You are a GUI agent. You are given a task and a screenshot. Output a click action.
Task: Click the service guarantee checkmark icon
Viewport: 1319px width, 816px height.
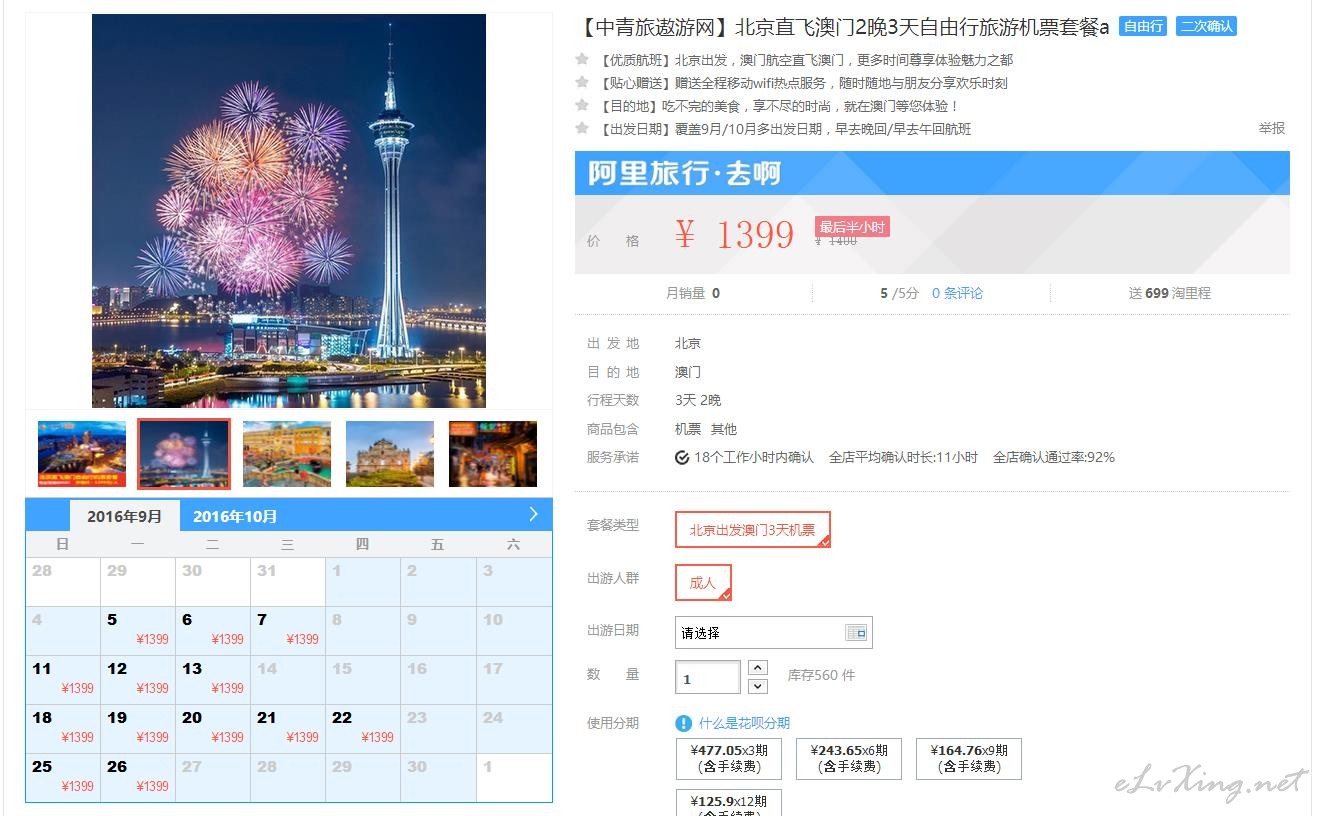point(682,458)
